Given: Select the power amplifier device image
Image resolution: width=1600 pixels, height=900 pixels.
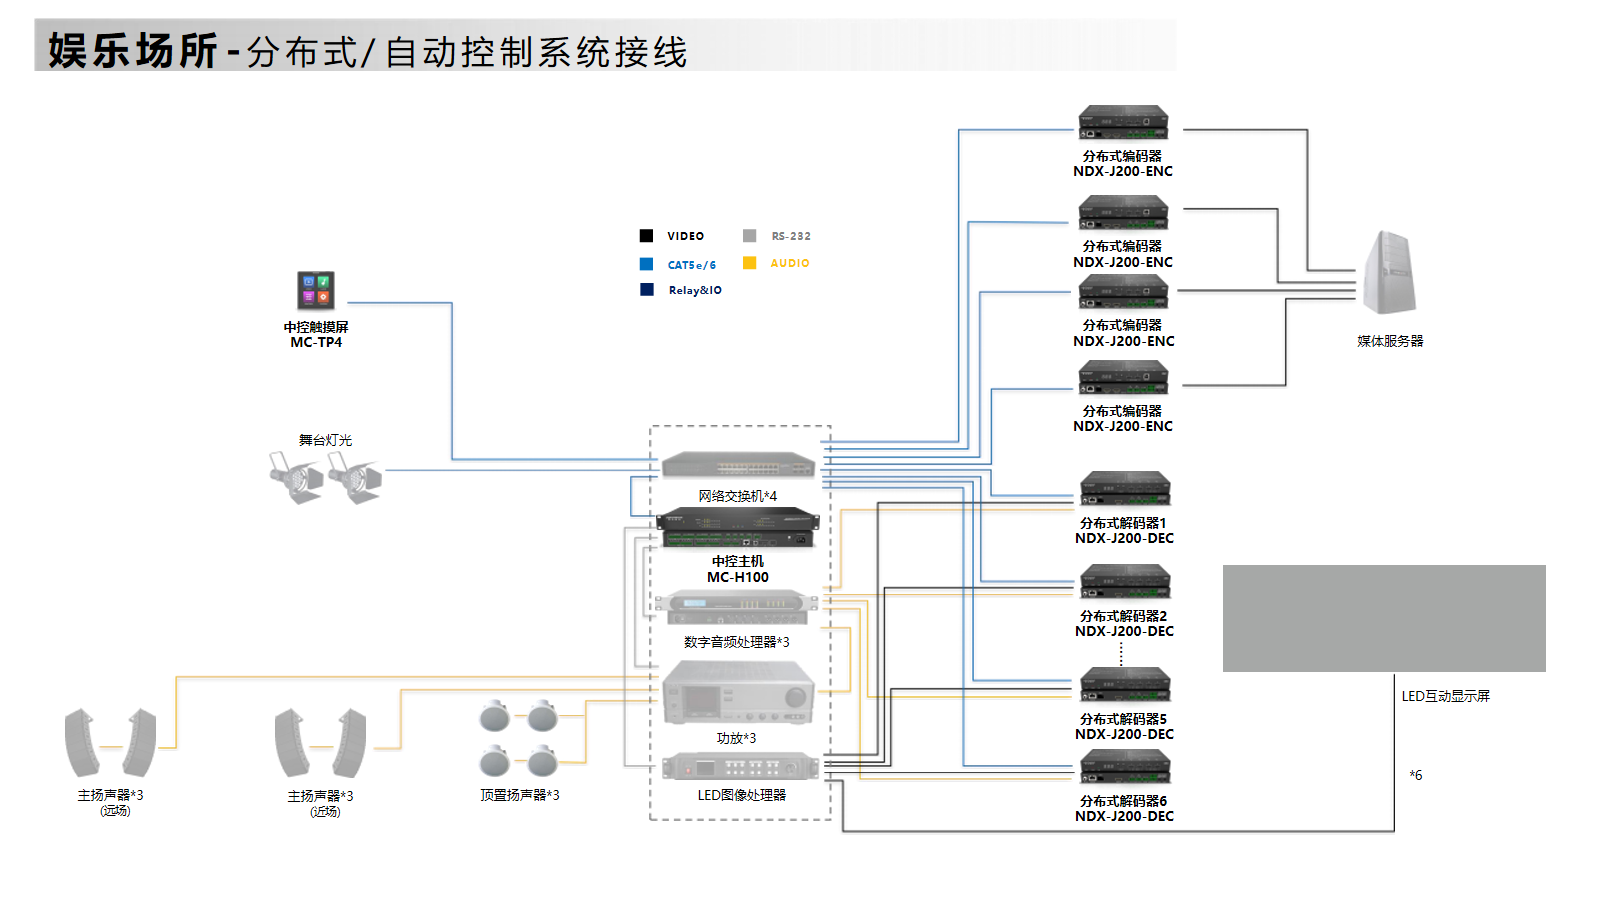Looking at the screenshot, I should click(x=738, y=692).
